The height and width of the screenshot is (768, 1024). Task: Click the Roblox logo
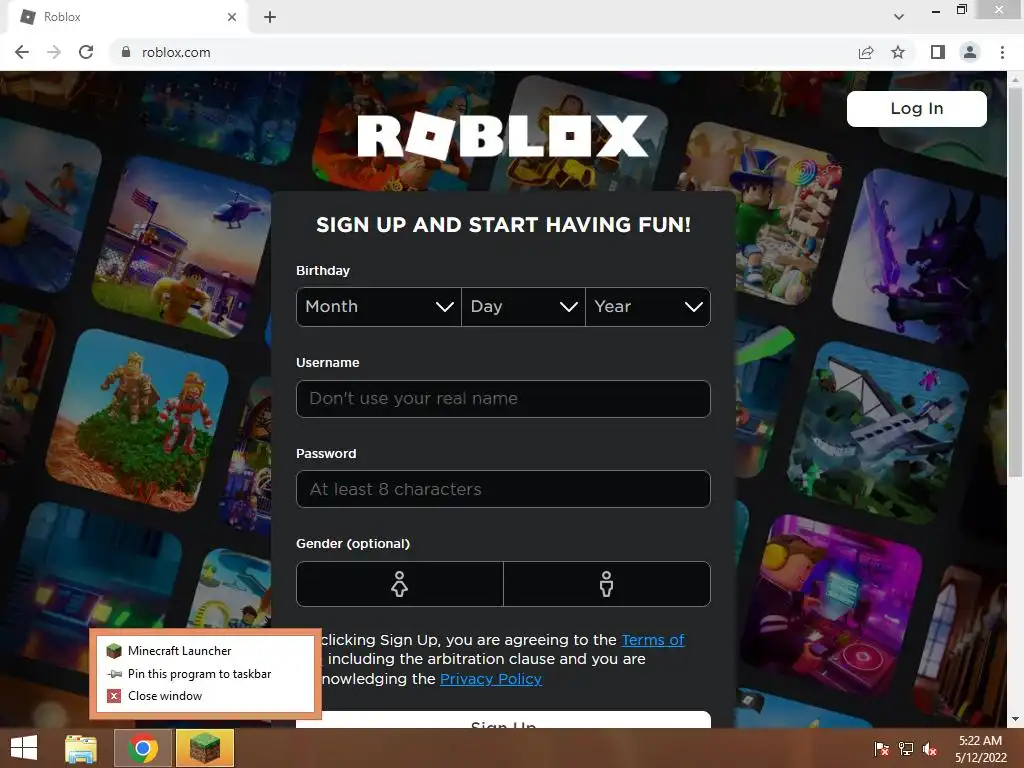[503, 136]
